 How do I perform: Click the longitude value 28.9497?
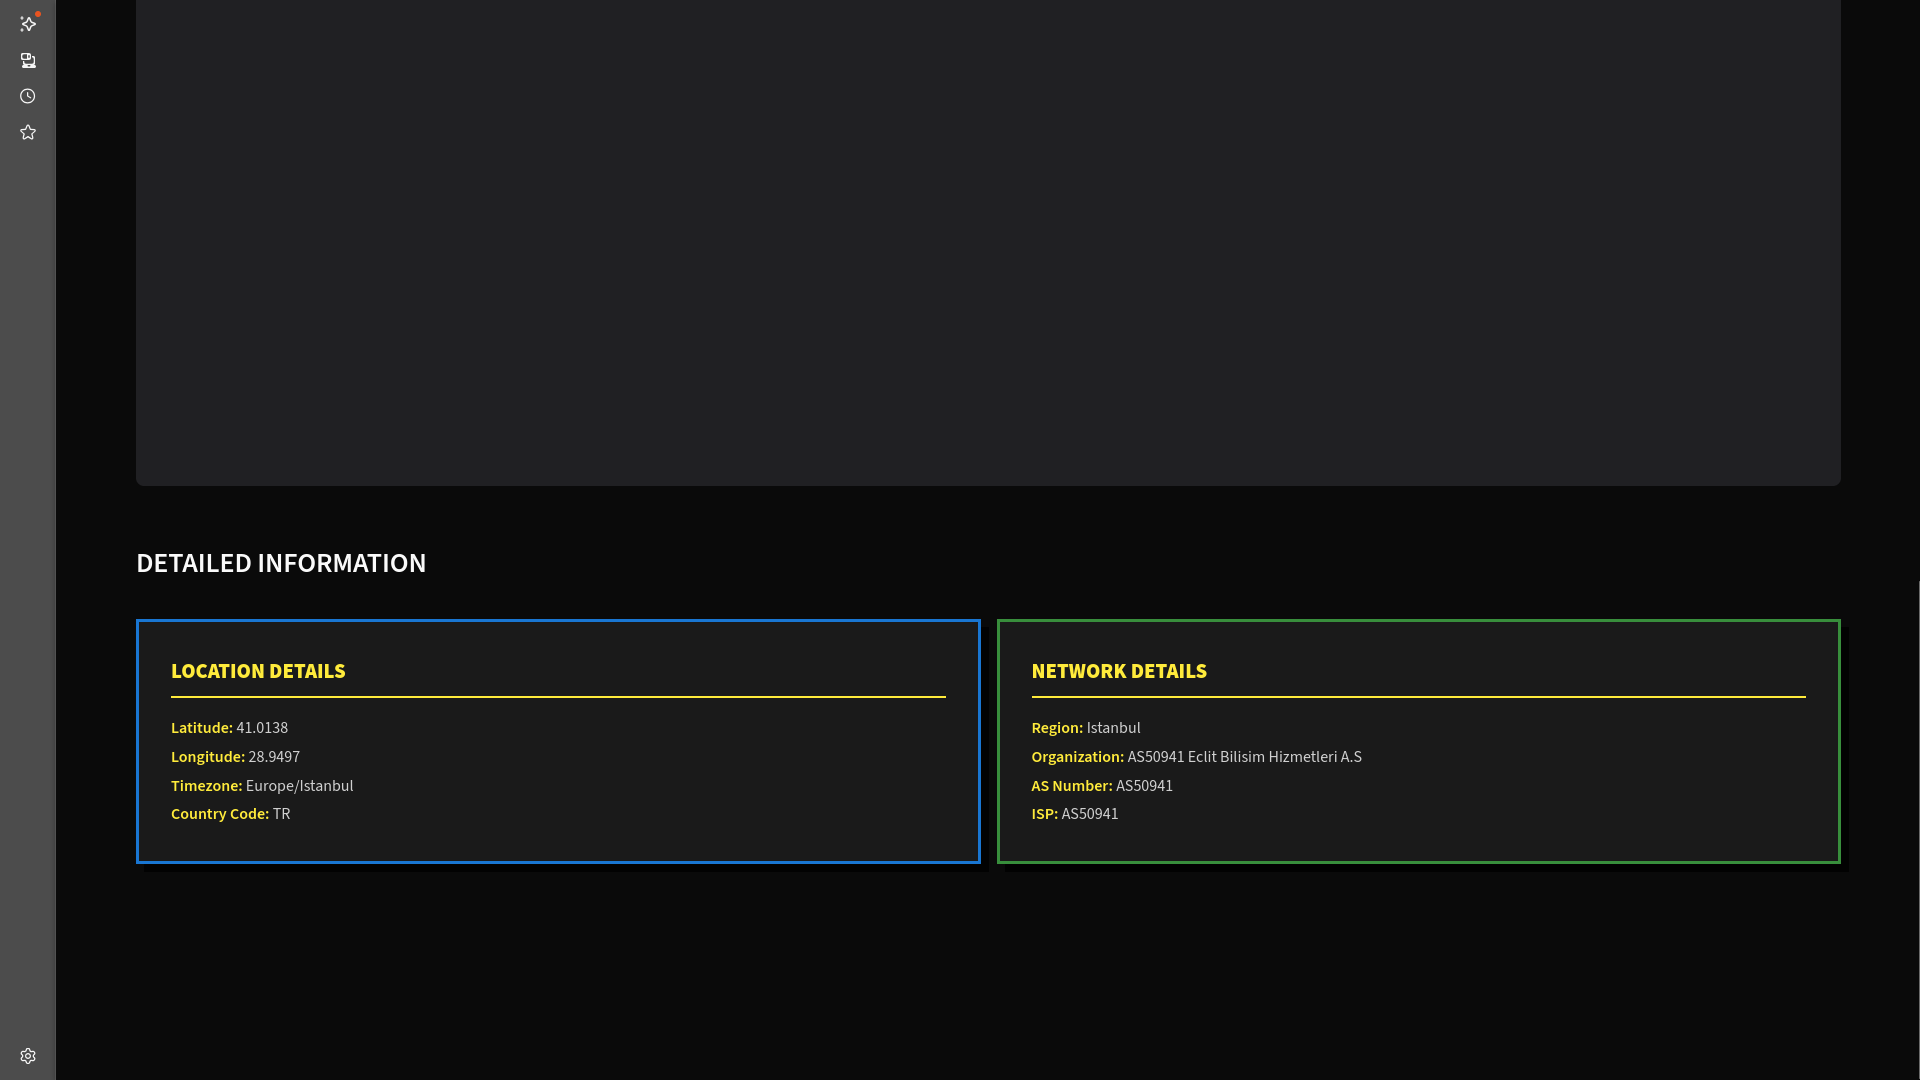click(x=274, y=757)
